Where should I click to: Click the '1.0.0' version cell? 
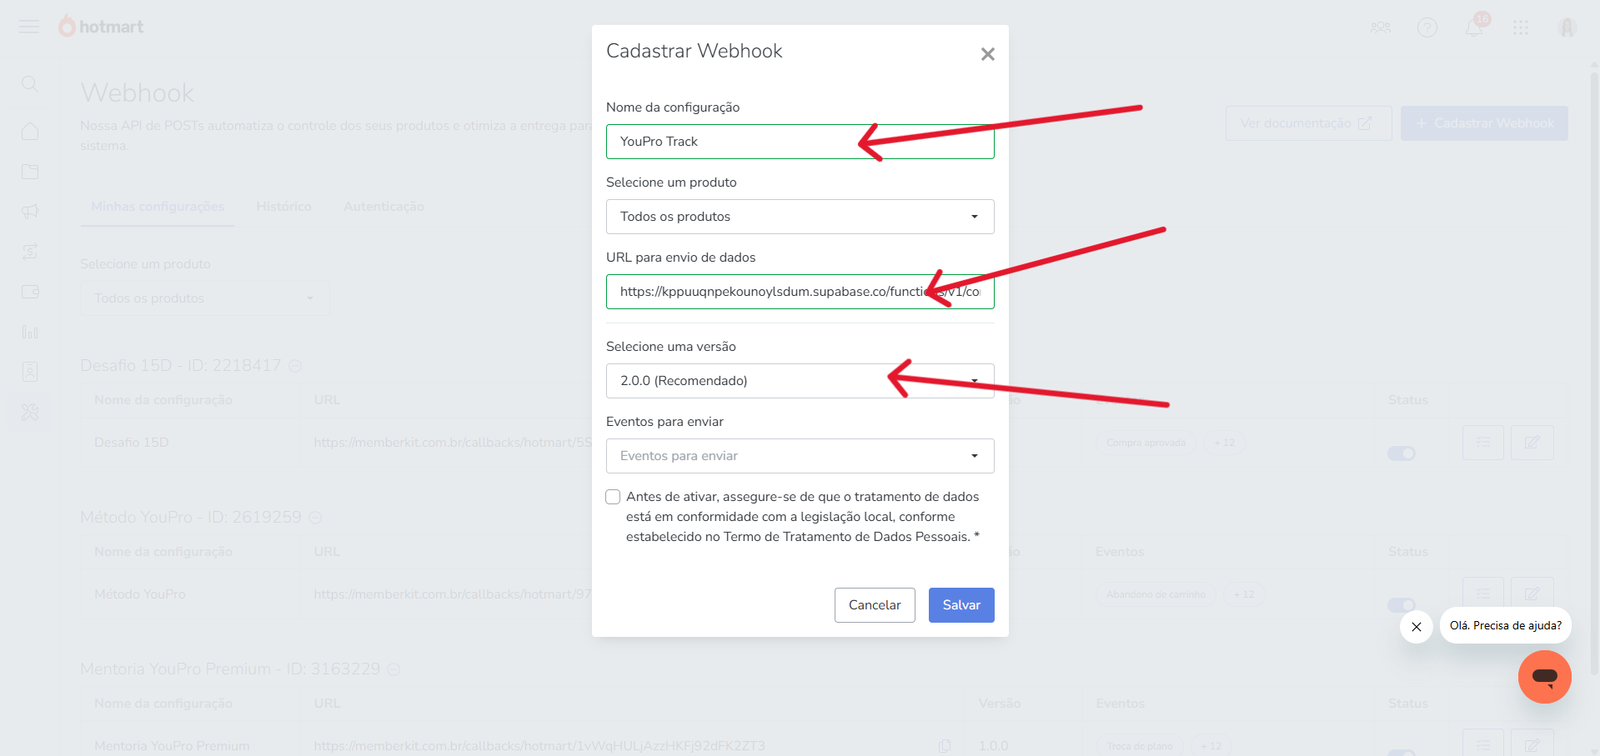click(994, 746)
